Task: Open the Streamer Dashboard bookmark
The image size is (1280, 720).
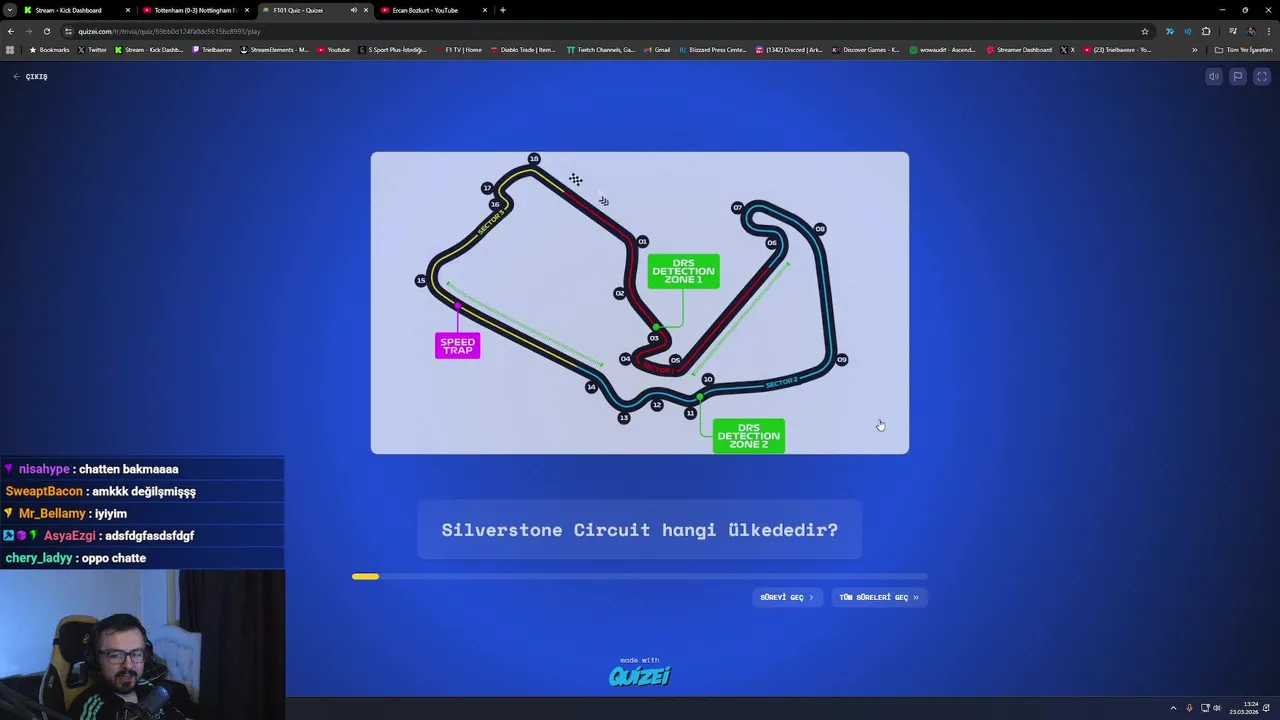Action: [1019, 50]
